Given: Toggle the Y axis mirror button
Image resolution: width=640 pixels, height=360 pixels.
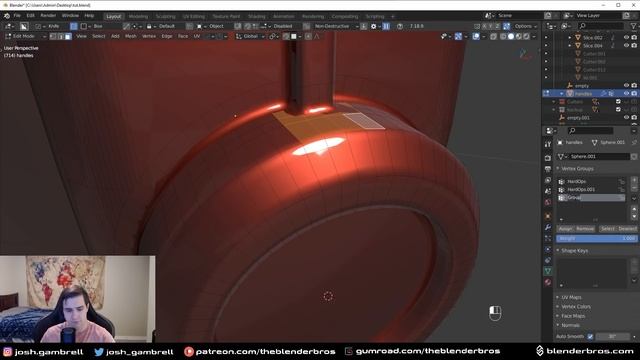Looking at the screenshot, I should click(491, 26).
